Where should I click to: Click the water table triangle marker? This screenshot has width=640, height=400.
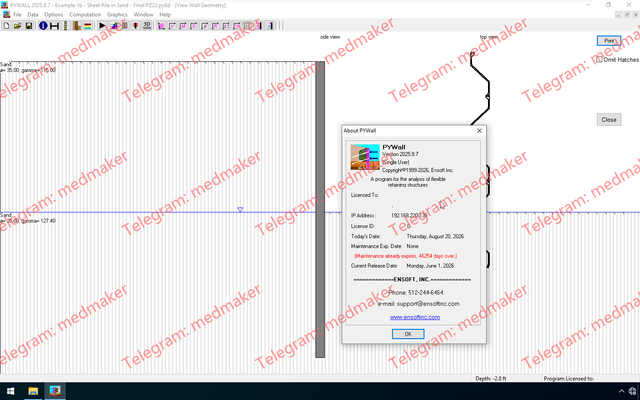point(240,209)
